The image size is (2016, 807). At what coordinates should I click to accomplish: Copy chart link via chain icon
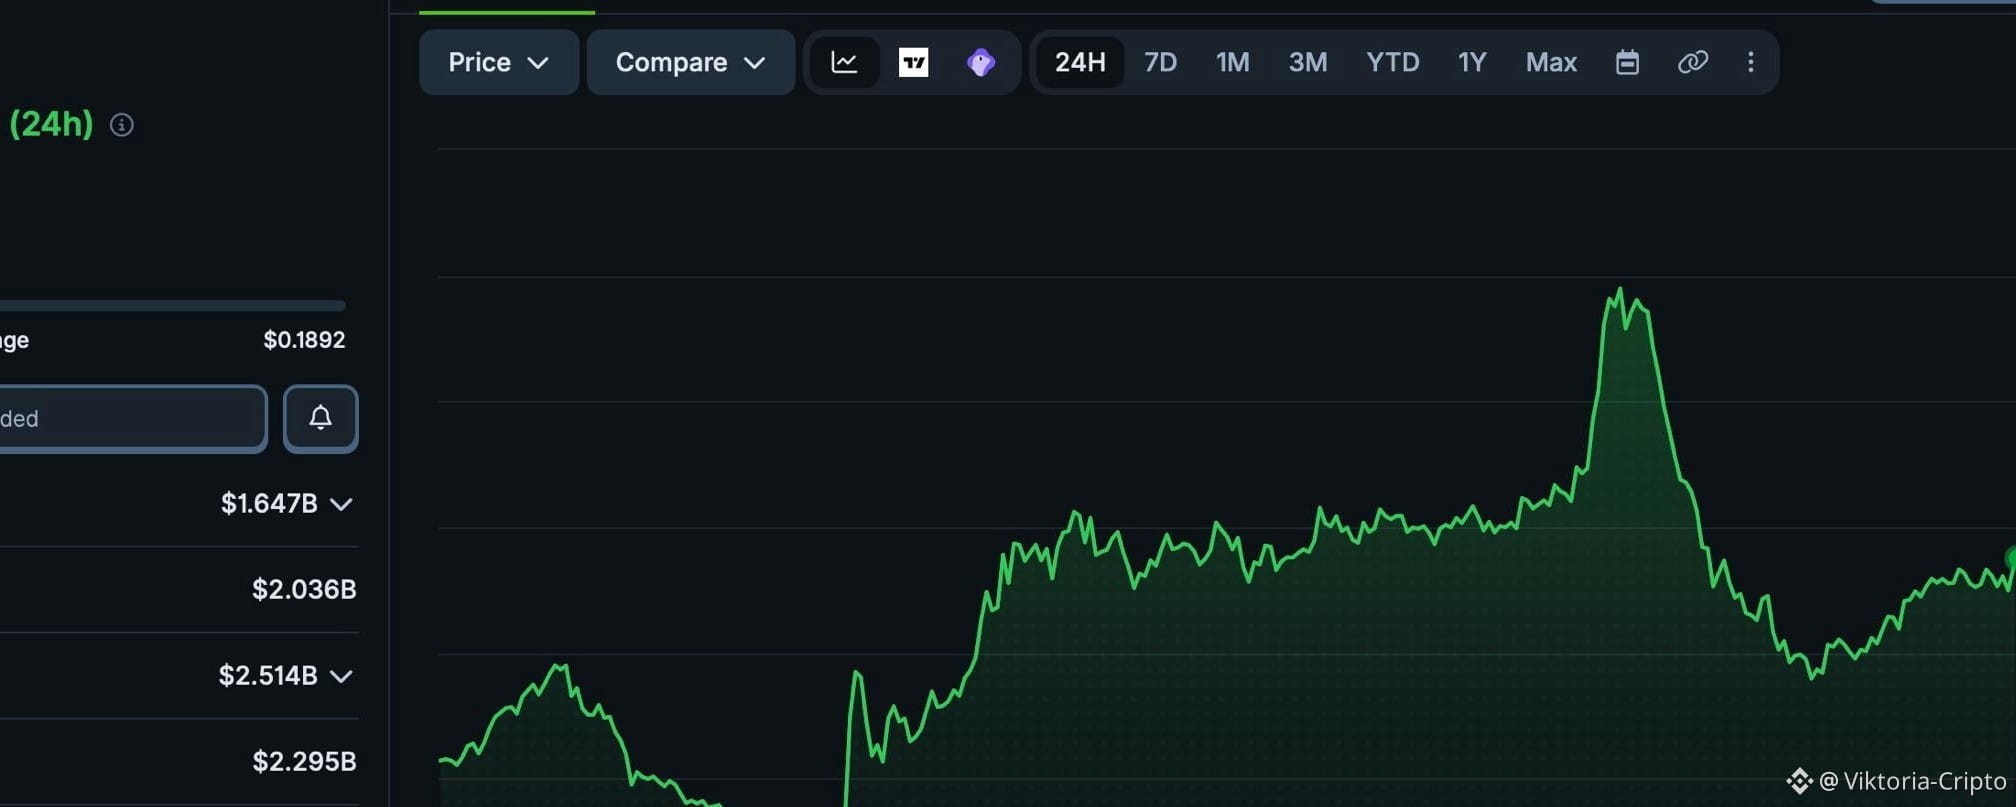click(1692, 62)
